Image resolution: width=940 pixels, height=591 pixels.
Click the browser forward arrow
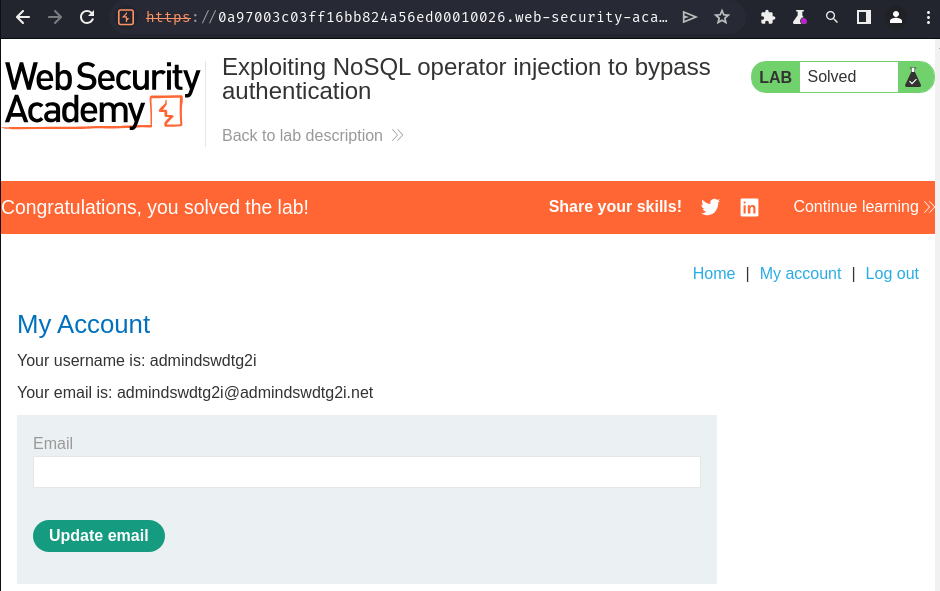(55, 17)
